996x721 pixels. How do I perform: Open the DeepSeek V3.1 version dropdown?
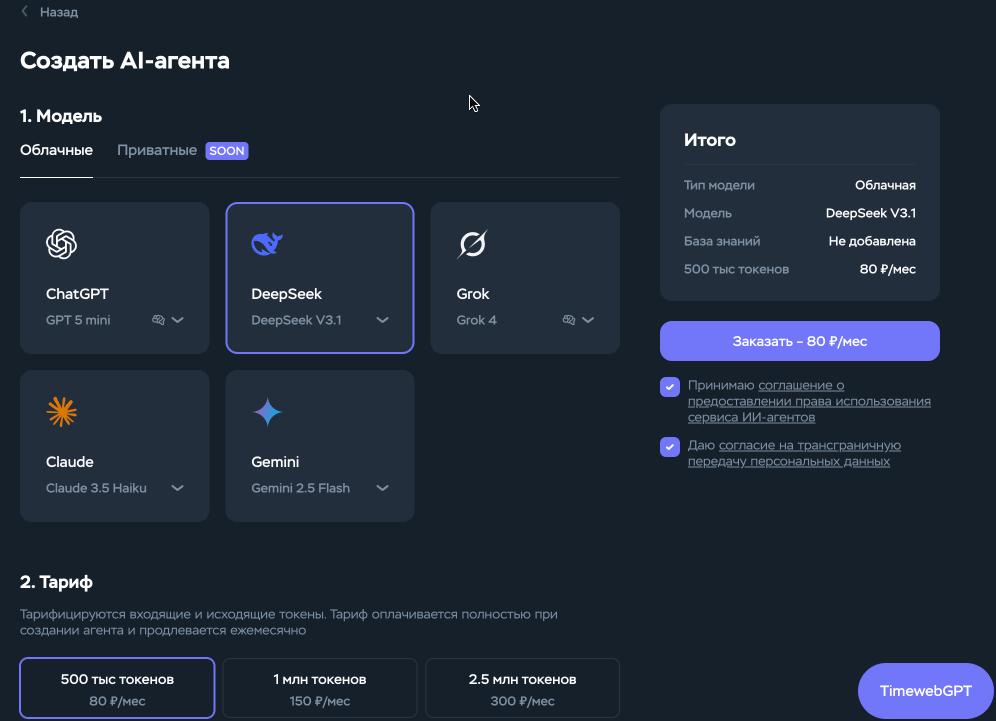pyautogui.click(x=382, y=320)
